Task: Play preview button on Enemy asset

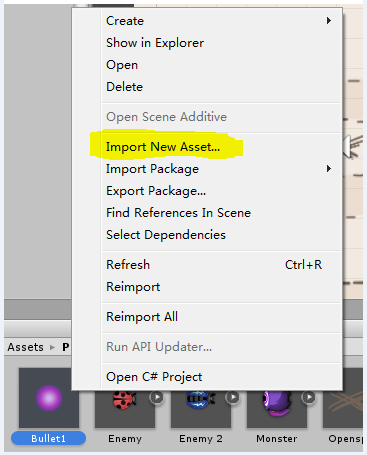Action: coord(157,397)
